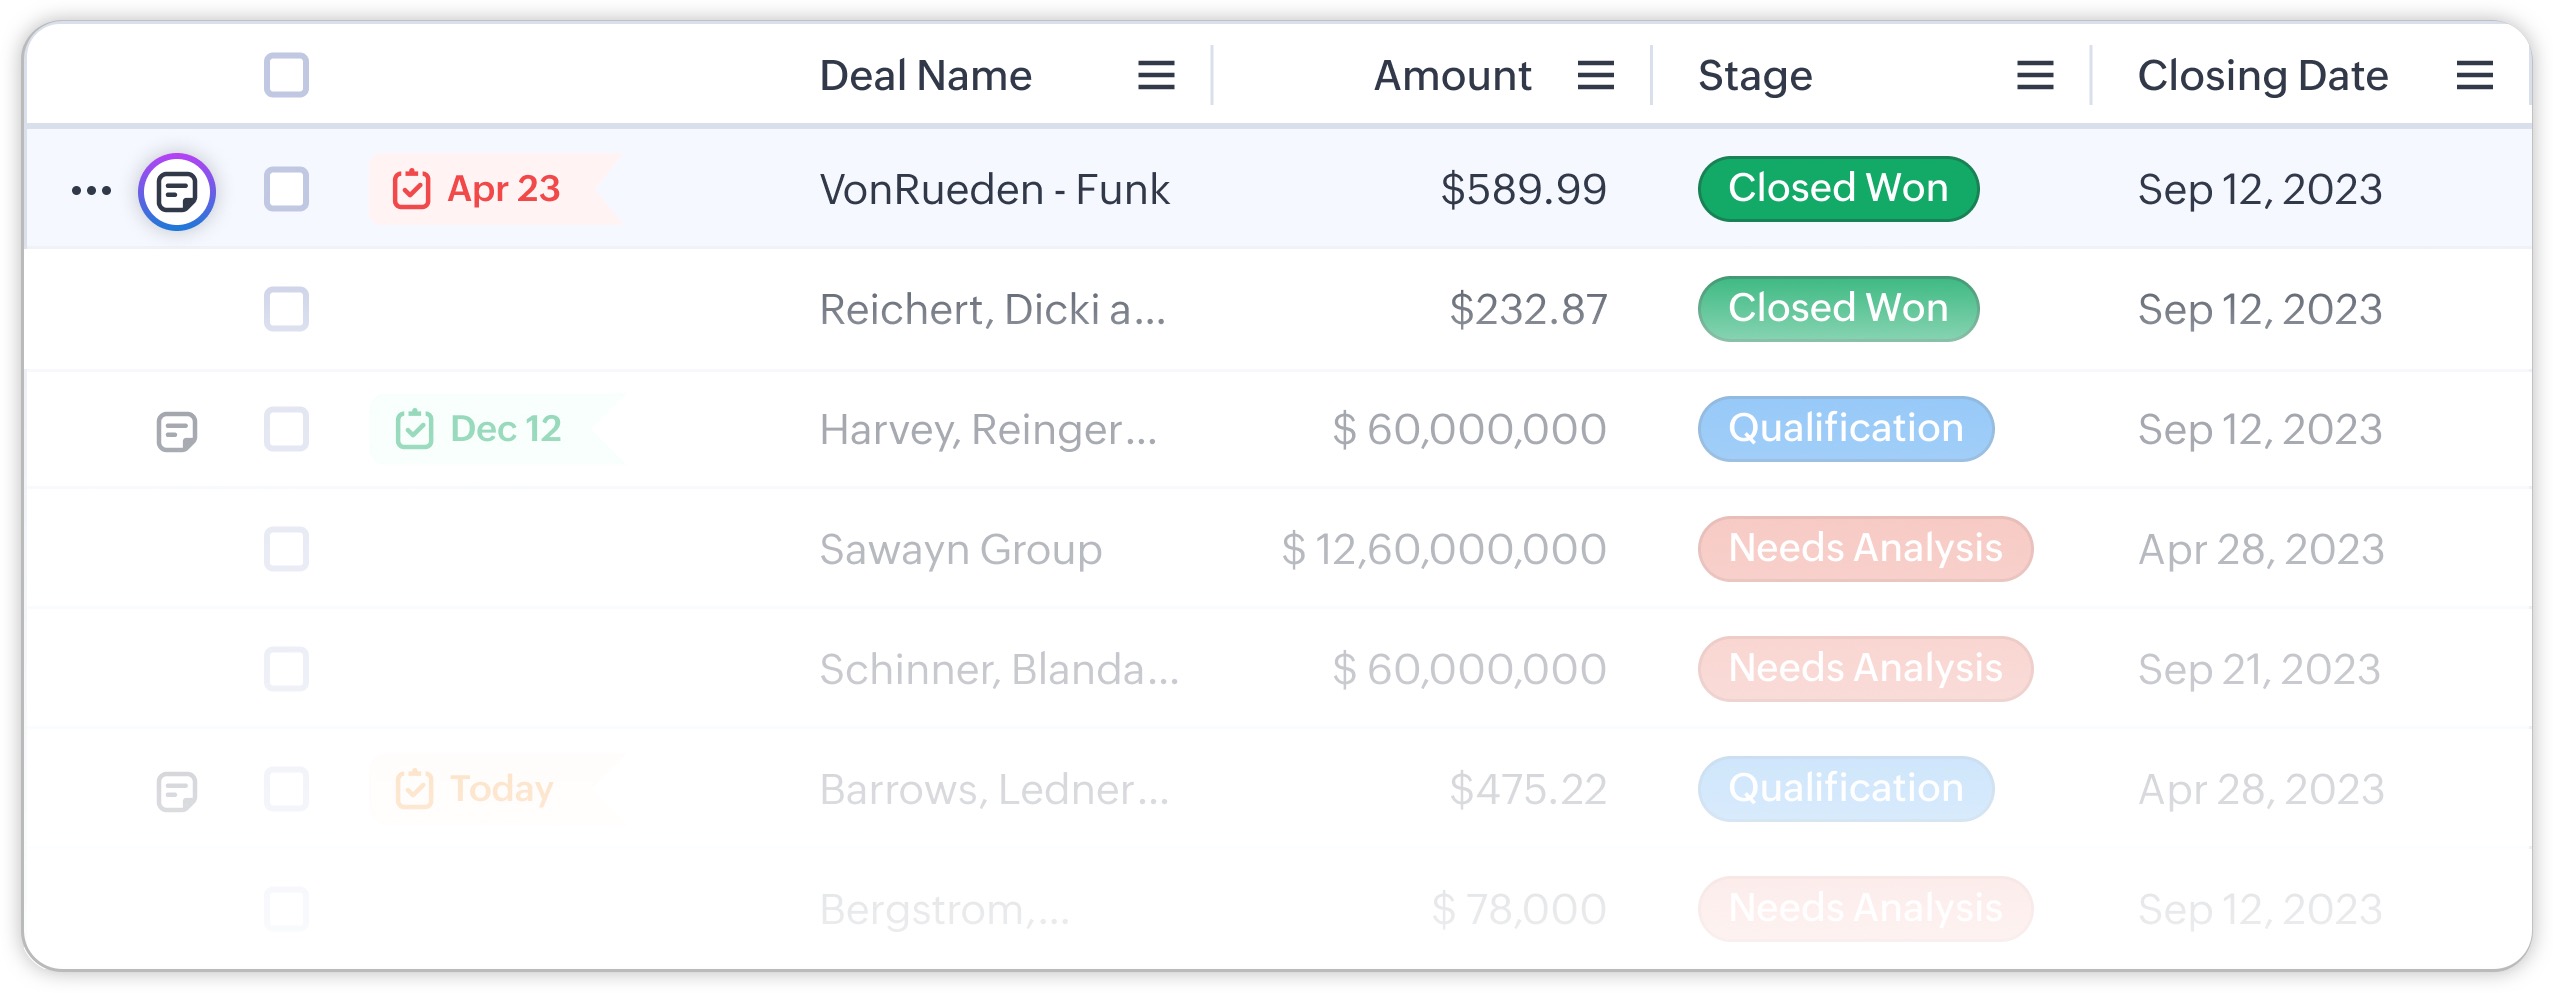Click the notes icon on Harvey, Reinger row
This screenshot has width=2553, height=993.
177,432
